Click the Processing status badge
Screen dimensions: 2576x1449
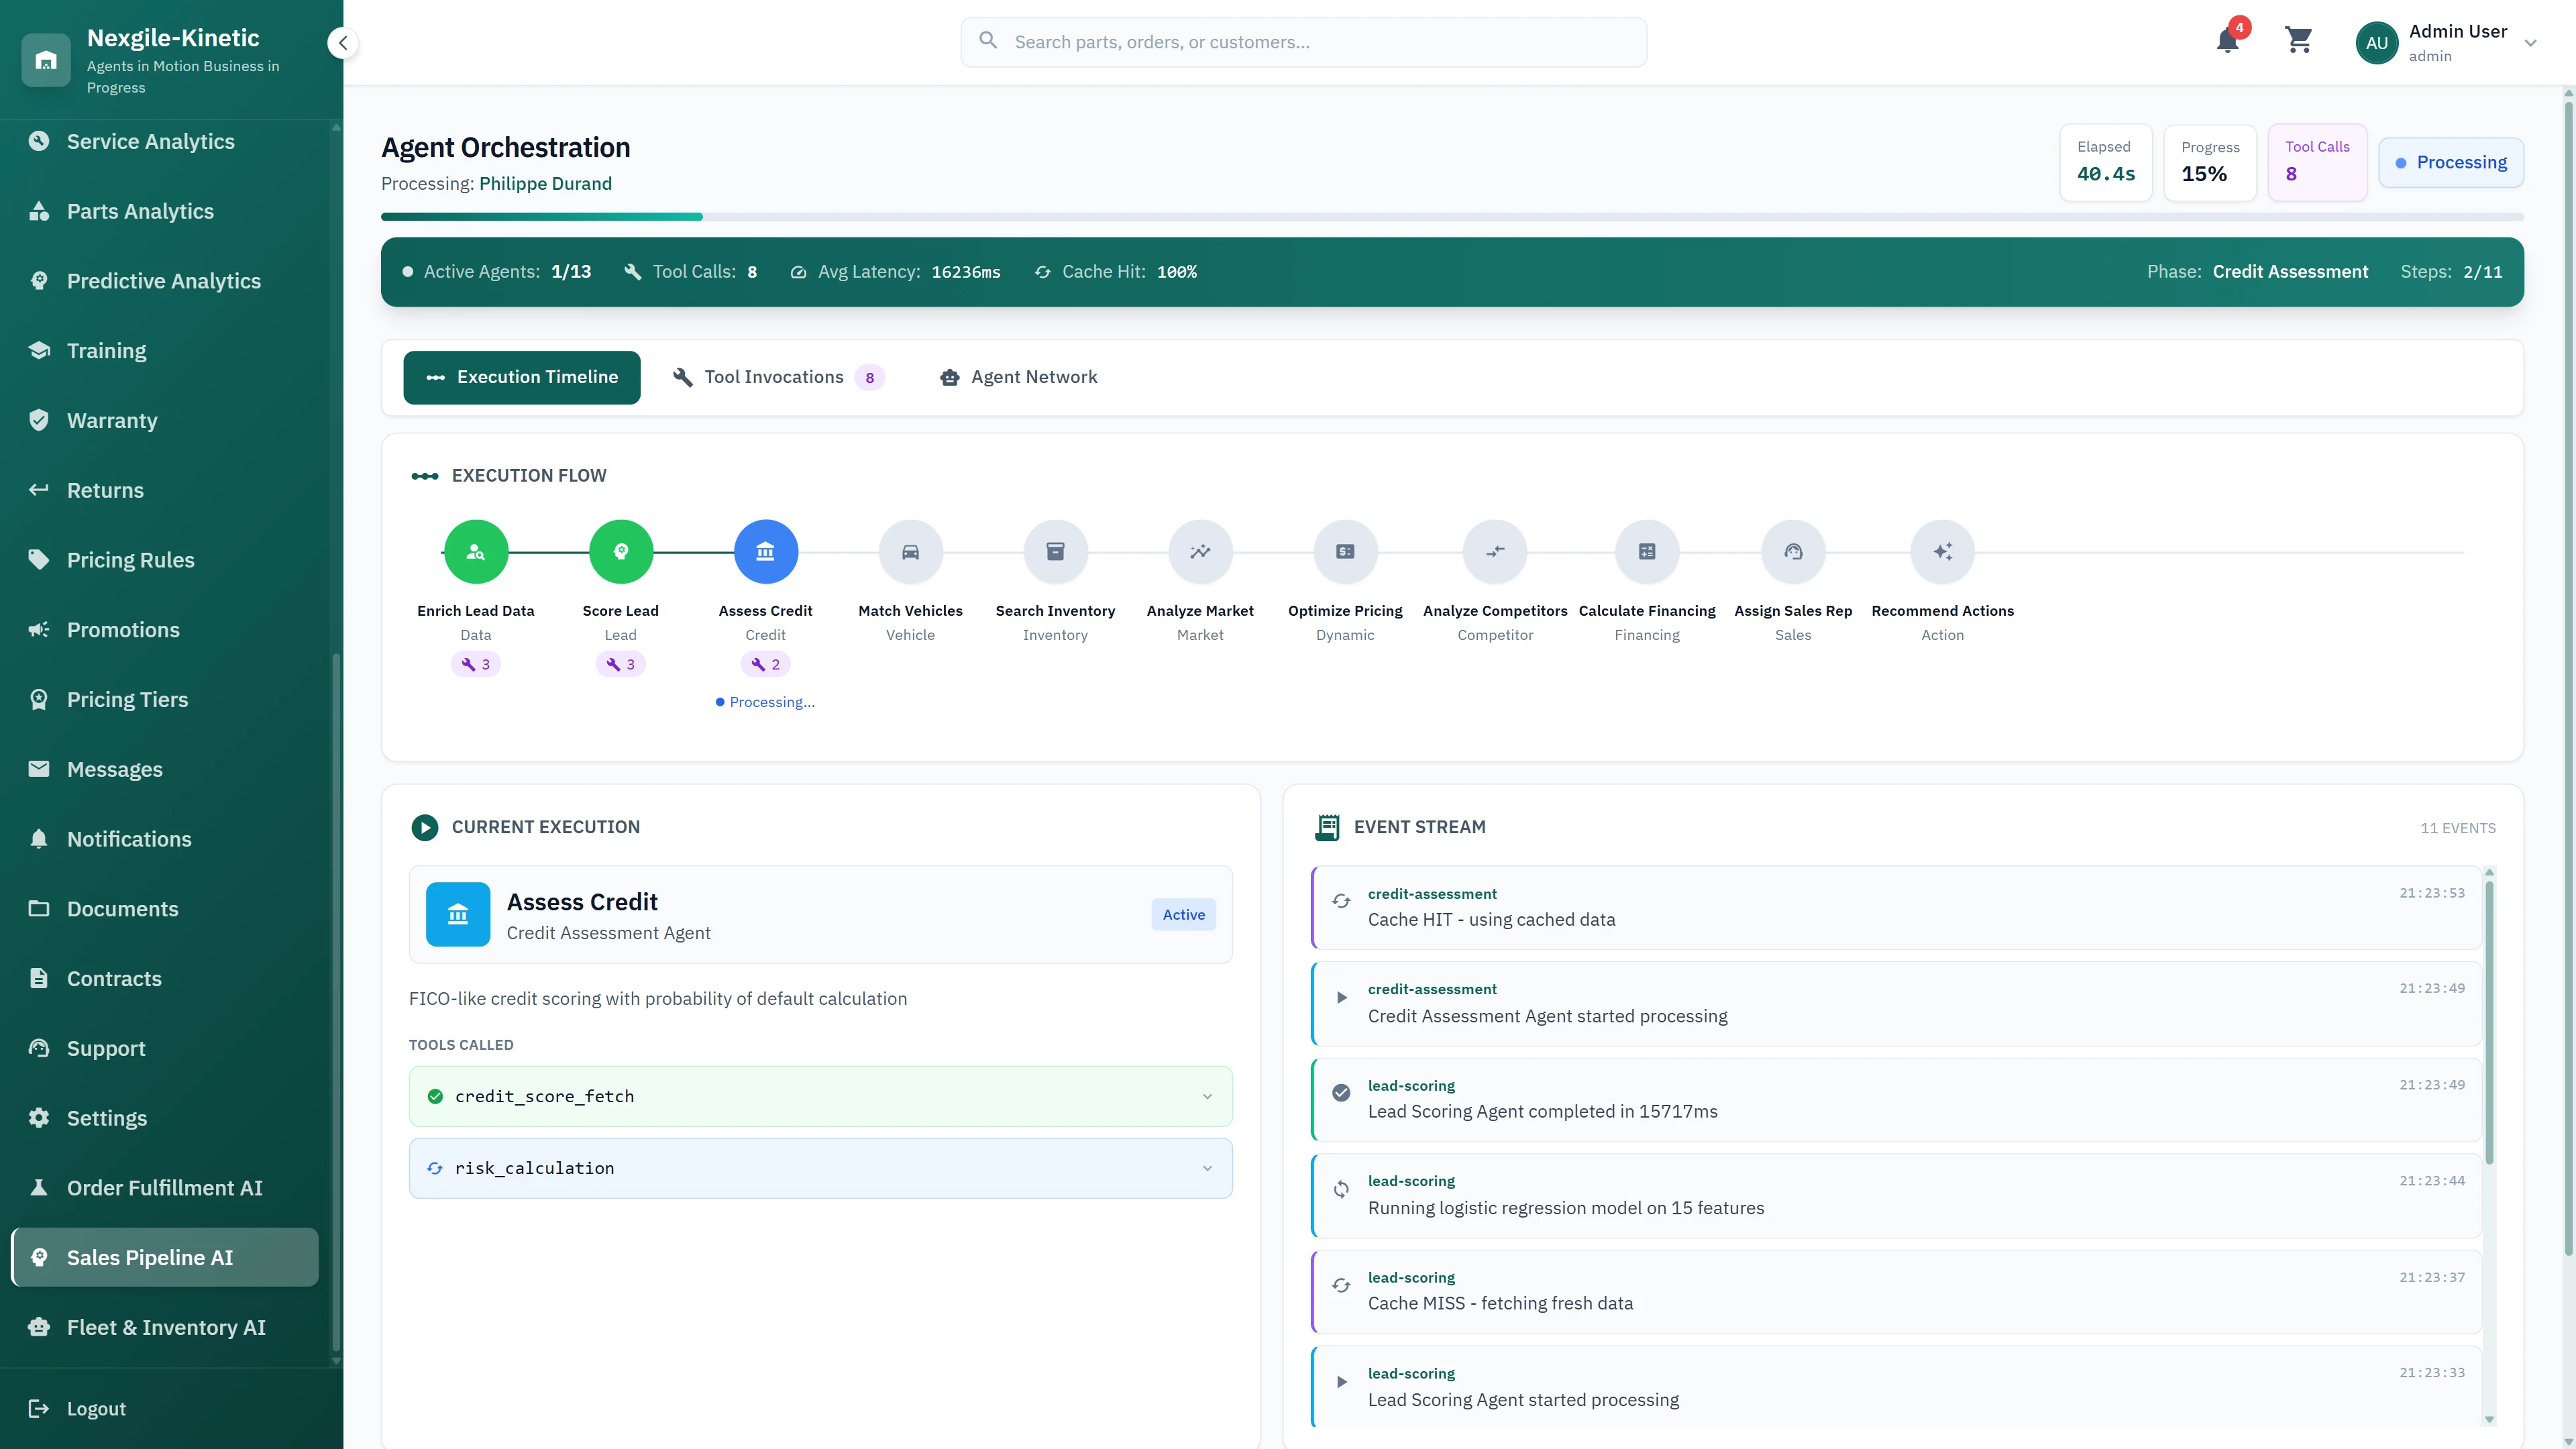[2451, 161]
